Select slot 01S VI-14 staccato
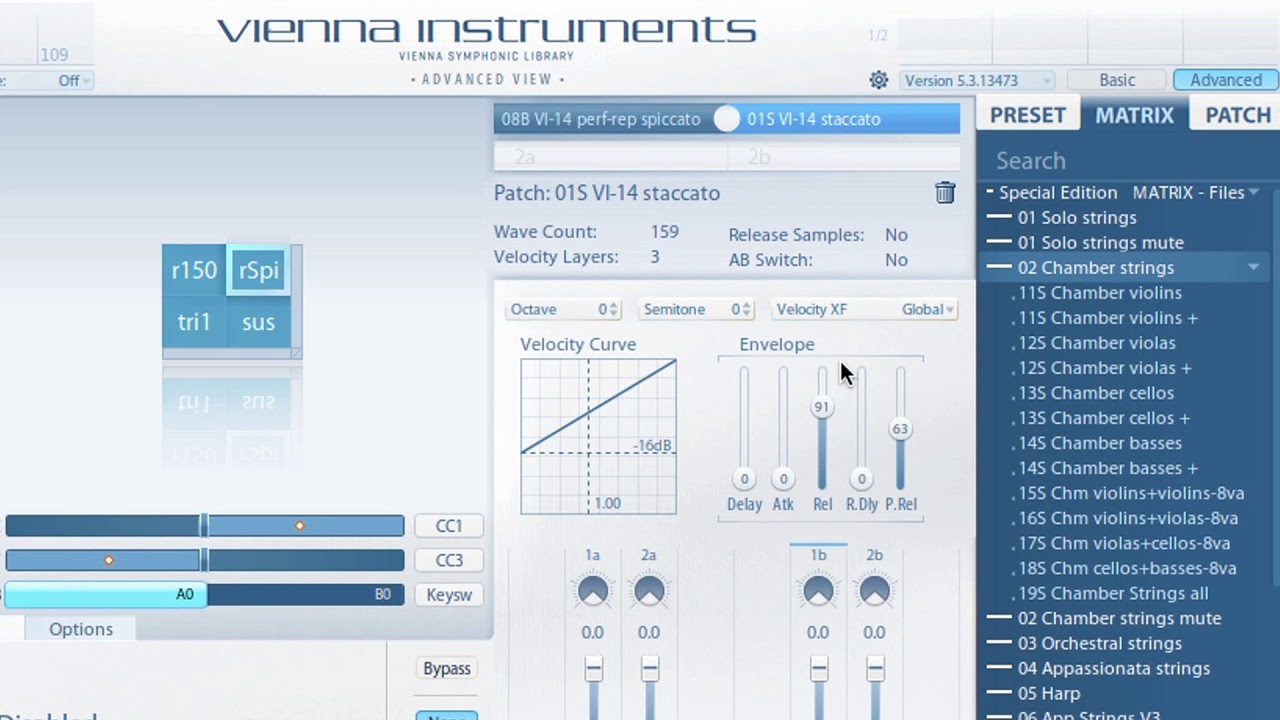The width and height of the screenshot is (1280, 720). pos(850,119)
